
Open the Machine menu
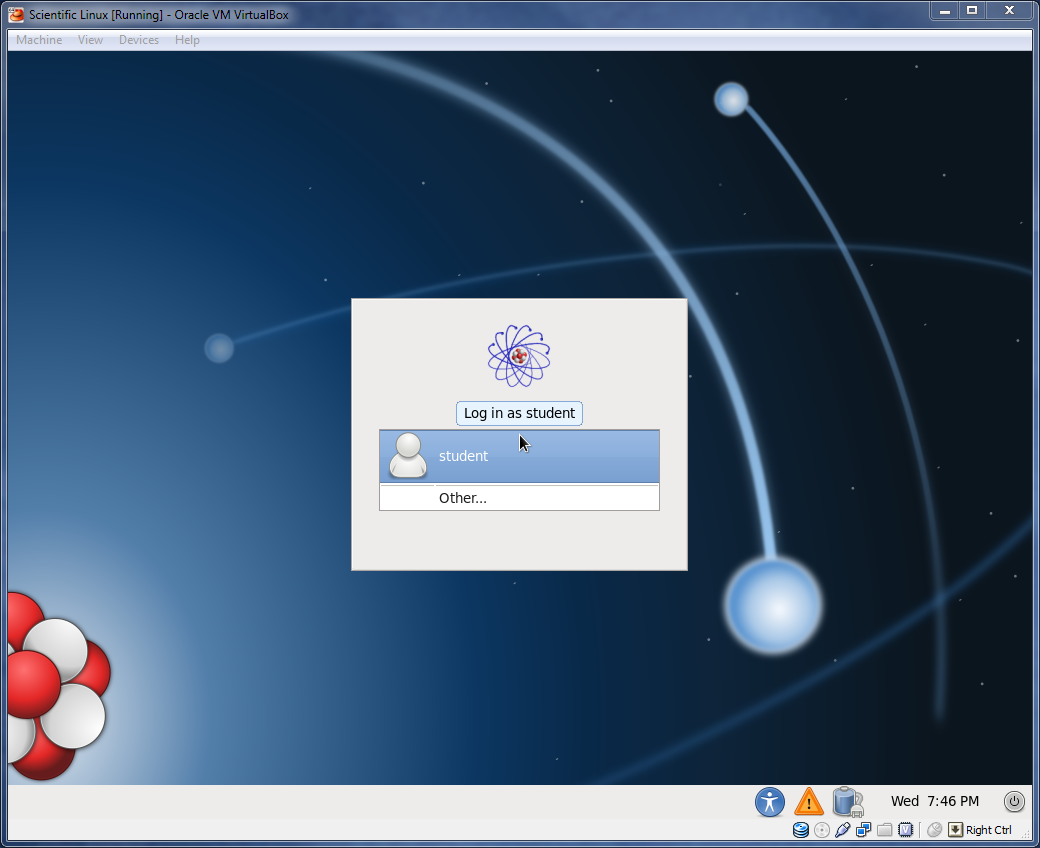[39, 40]
